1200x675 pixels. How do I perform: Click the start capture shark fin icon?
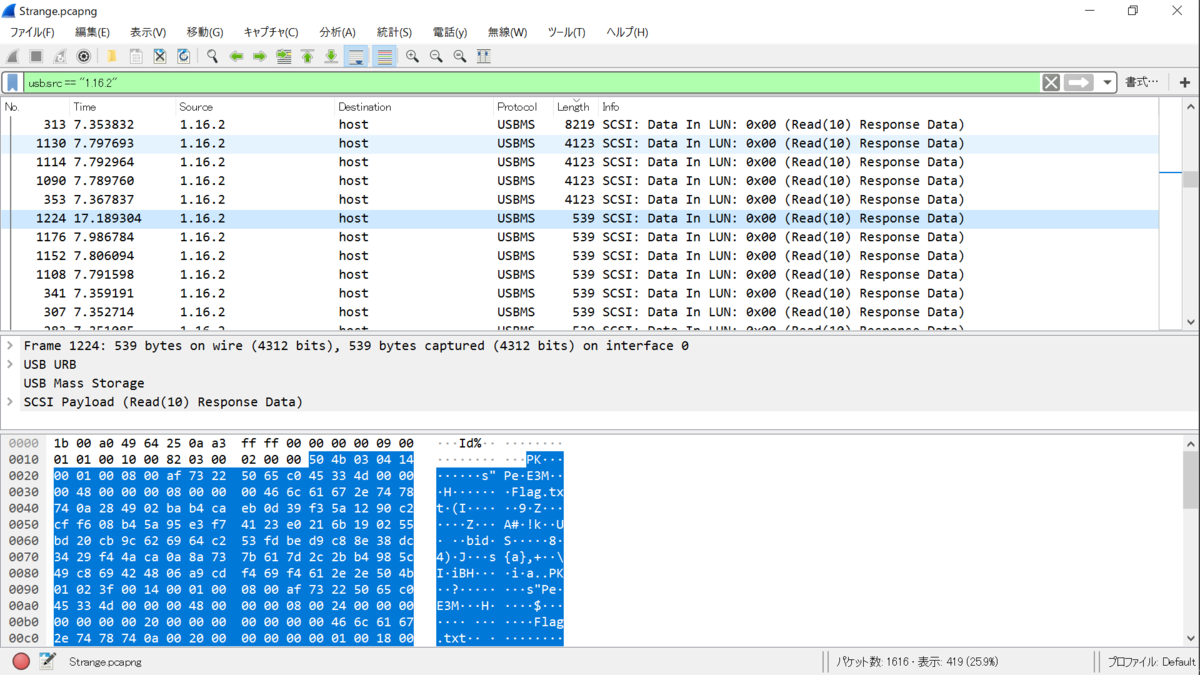tap(13, 57)
